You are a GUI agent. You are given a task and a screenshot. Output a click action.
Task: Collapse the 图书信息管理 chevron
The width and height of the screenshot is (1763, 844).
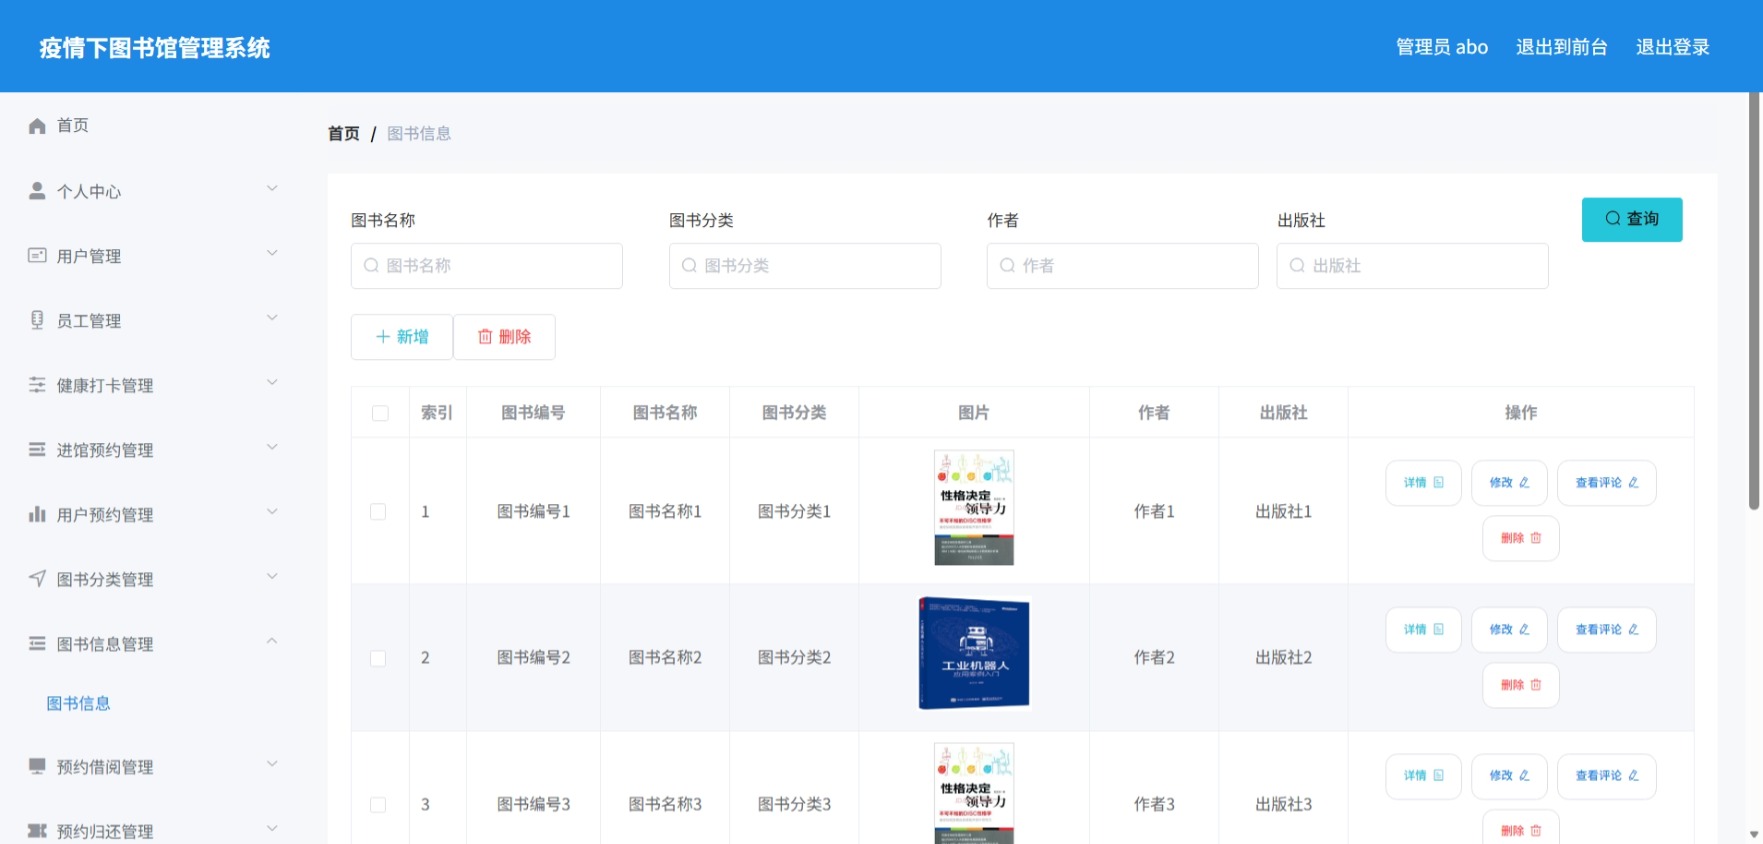click(272, 641)
